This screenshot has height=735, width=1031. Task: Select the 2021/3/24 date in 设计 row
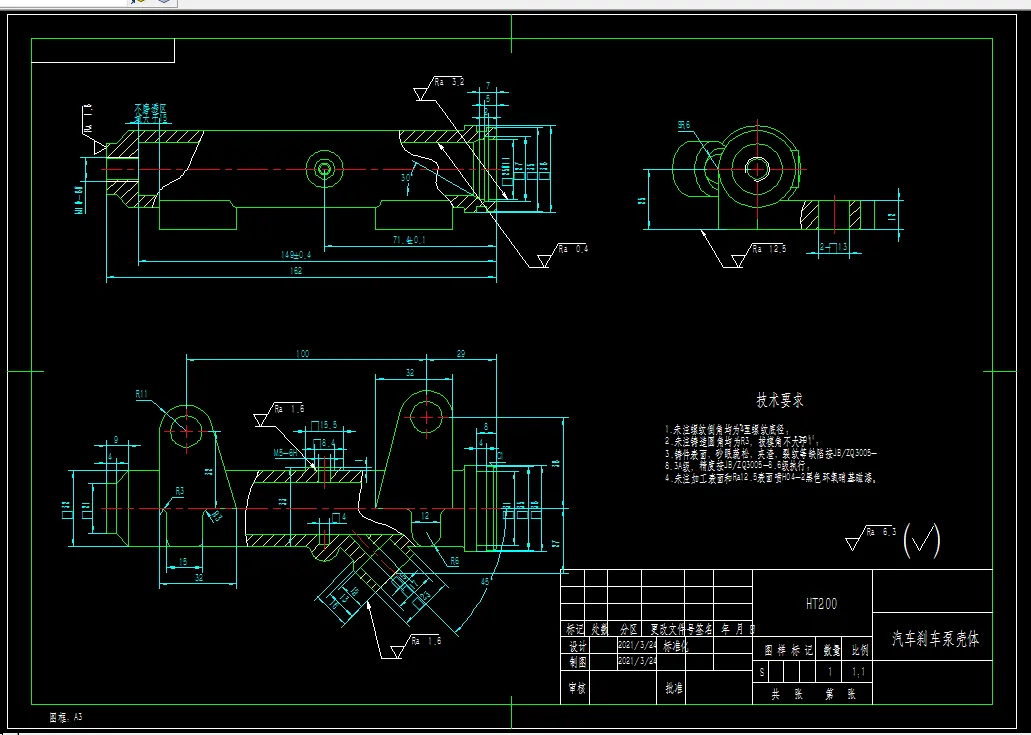[638, 644]
